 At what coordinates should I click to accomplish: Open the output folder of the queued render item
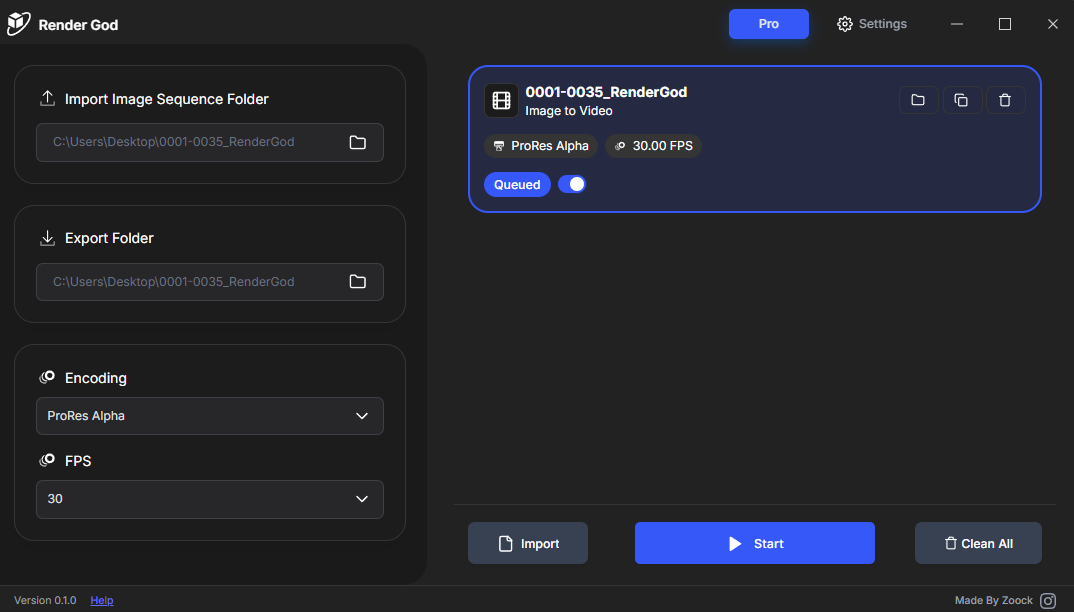click(x=918, y=100)
